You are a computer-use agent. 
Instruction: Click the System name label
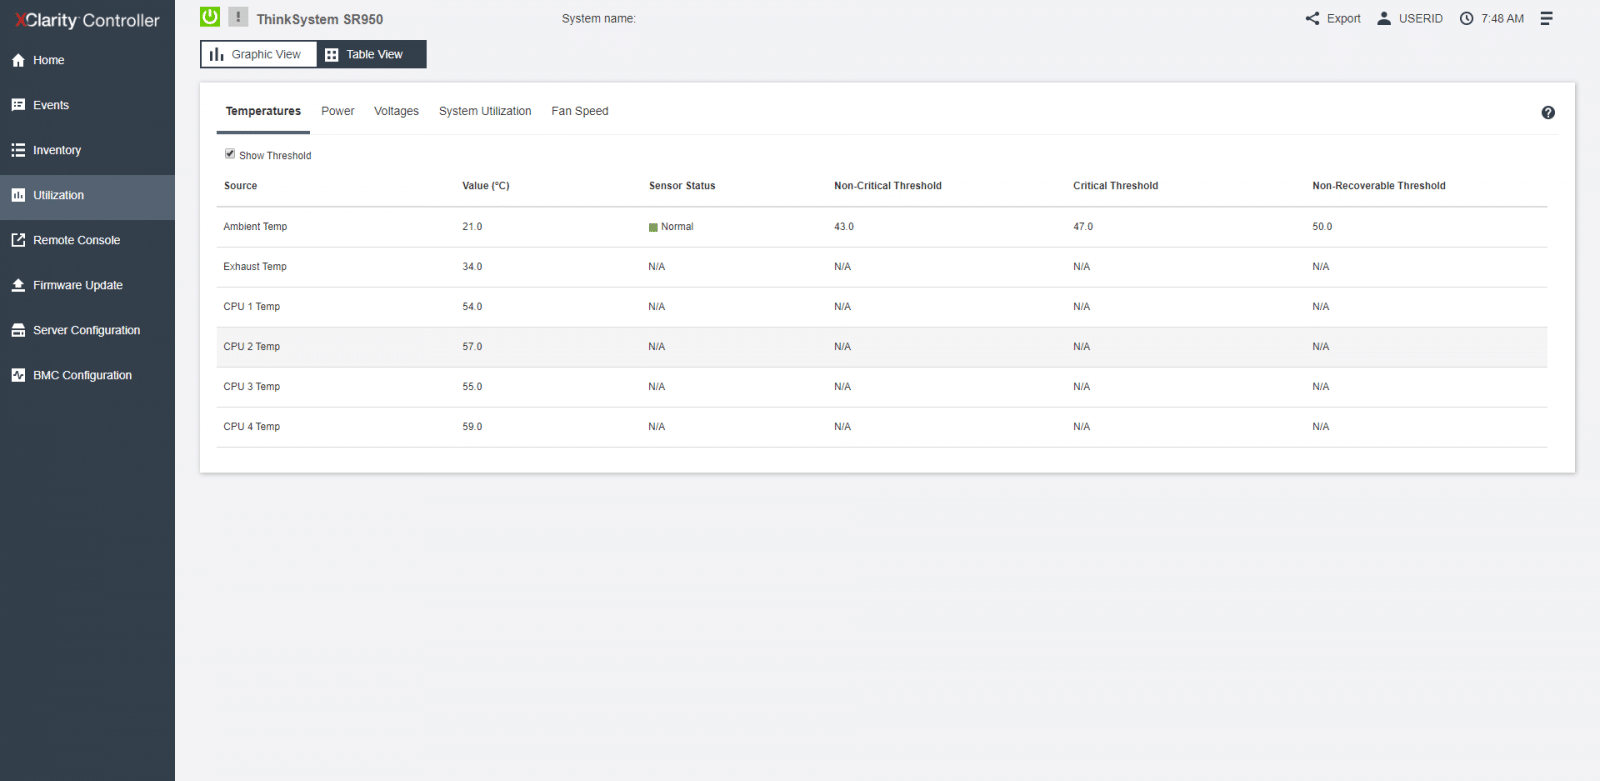pos(598,18)
